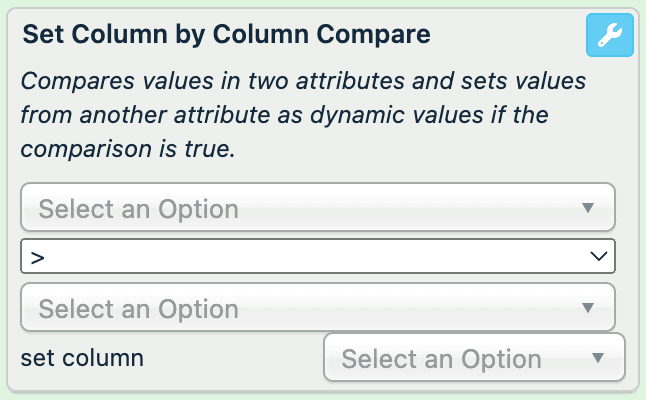Open the comparison operator dropdown showing >

pyautogui.click(x=317, y=257)
